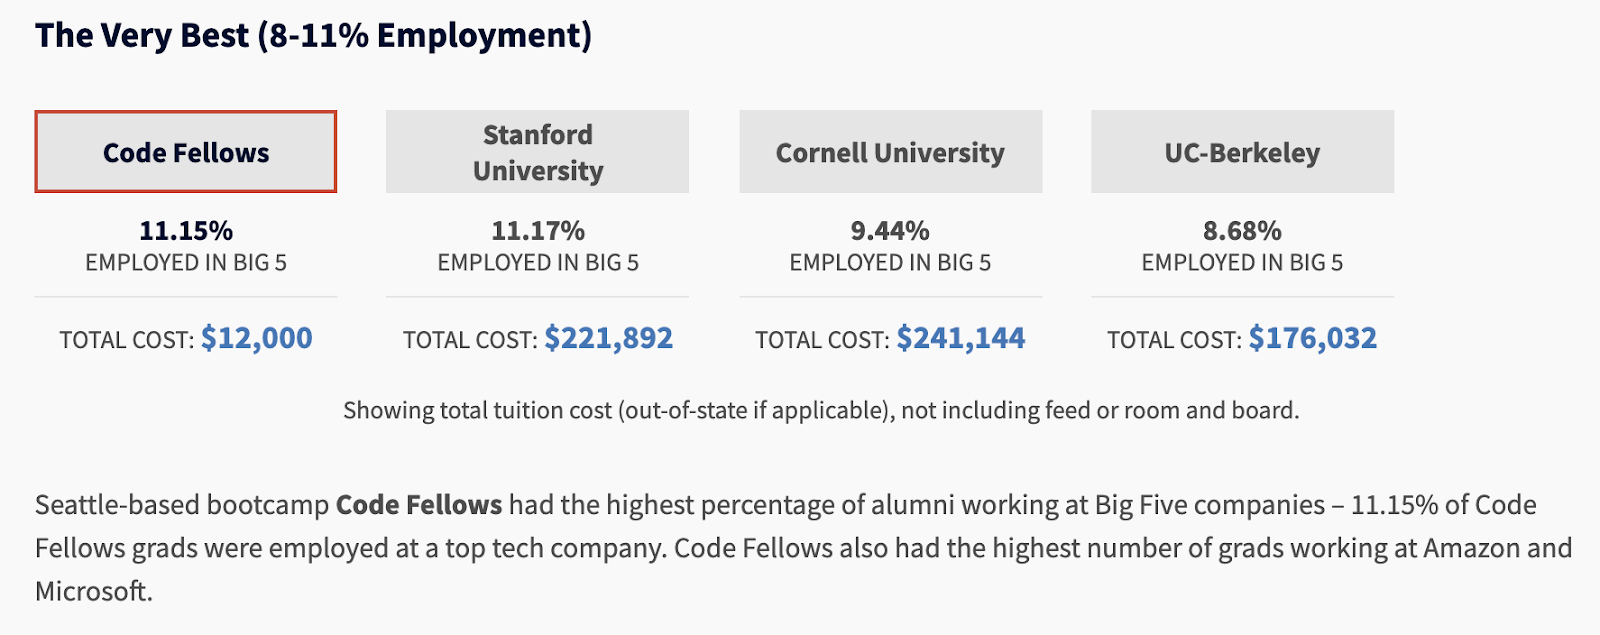This screenshot has width=1600, height=635.
Task: Select the 9.44% employment figure
Action: (890, 231)
